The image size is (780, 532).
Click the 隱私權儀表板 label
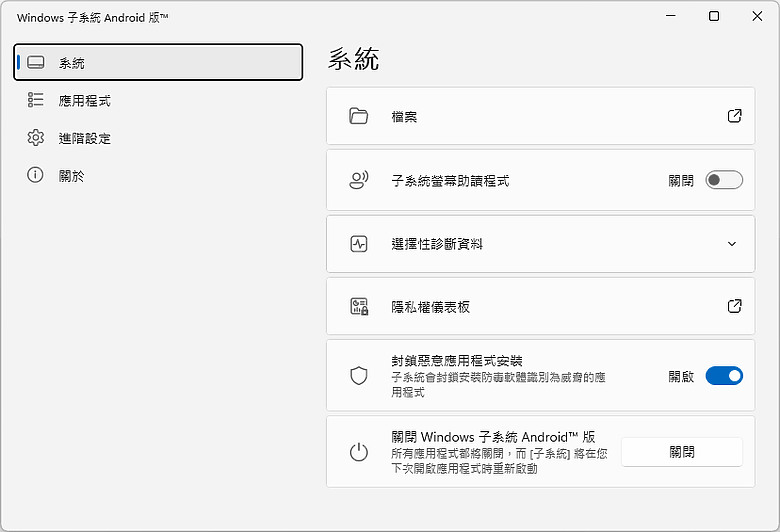click(x=430, y=307)
